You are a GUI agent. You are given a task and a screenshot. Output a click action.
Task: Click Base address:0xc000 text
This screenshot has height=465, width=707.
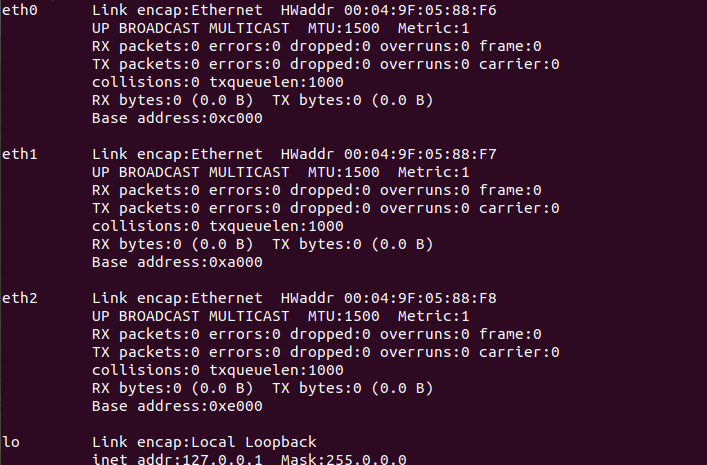[x=177, y=118]
